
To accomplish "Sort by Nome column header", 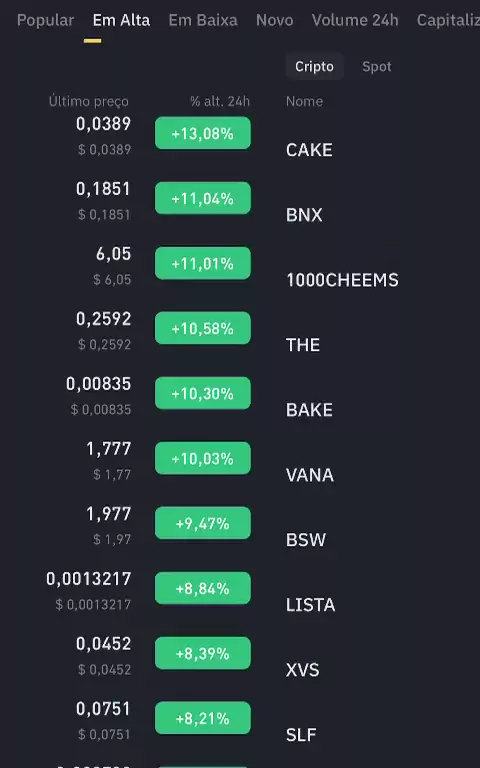I will tap(304, 101).
